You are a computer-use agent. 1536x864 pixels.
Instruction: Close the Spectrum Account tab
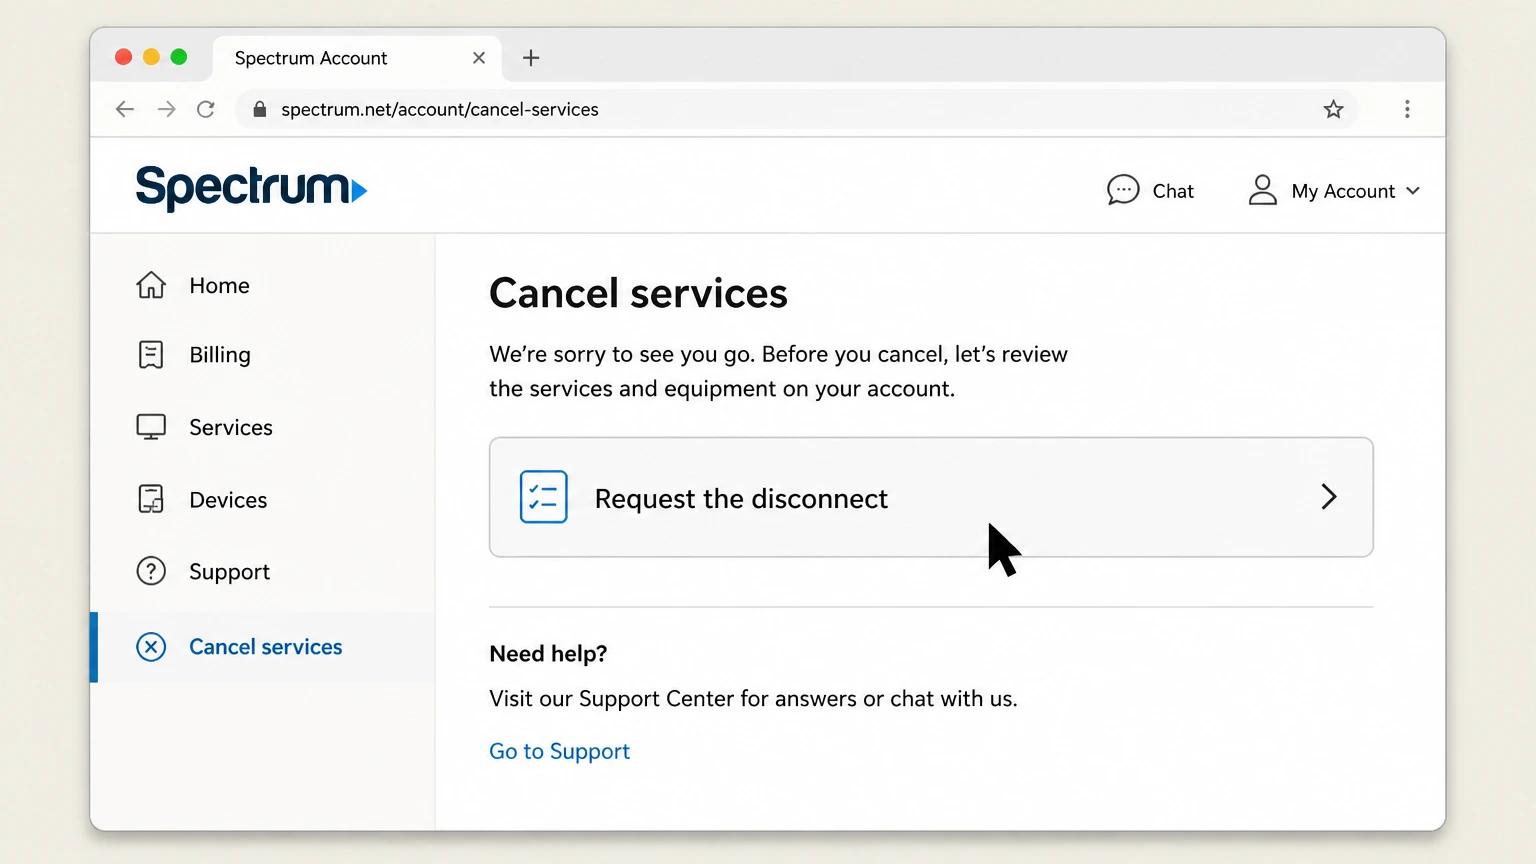[x=479, y=58]
